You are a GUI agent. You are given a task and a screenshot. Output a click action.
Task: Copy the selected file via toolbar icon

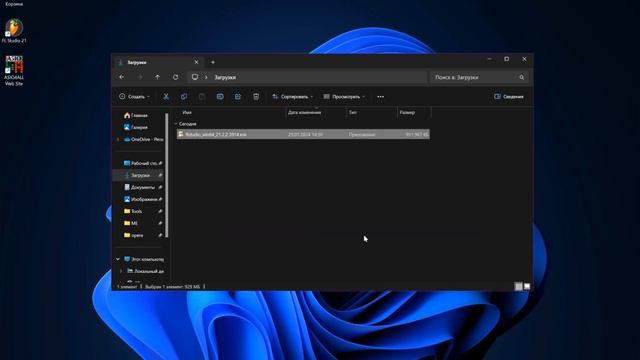(184, 97)
